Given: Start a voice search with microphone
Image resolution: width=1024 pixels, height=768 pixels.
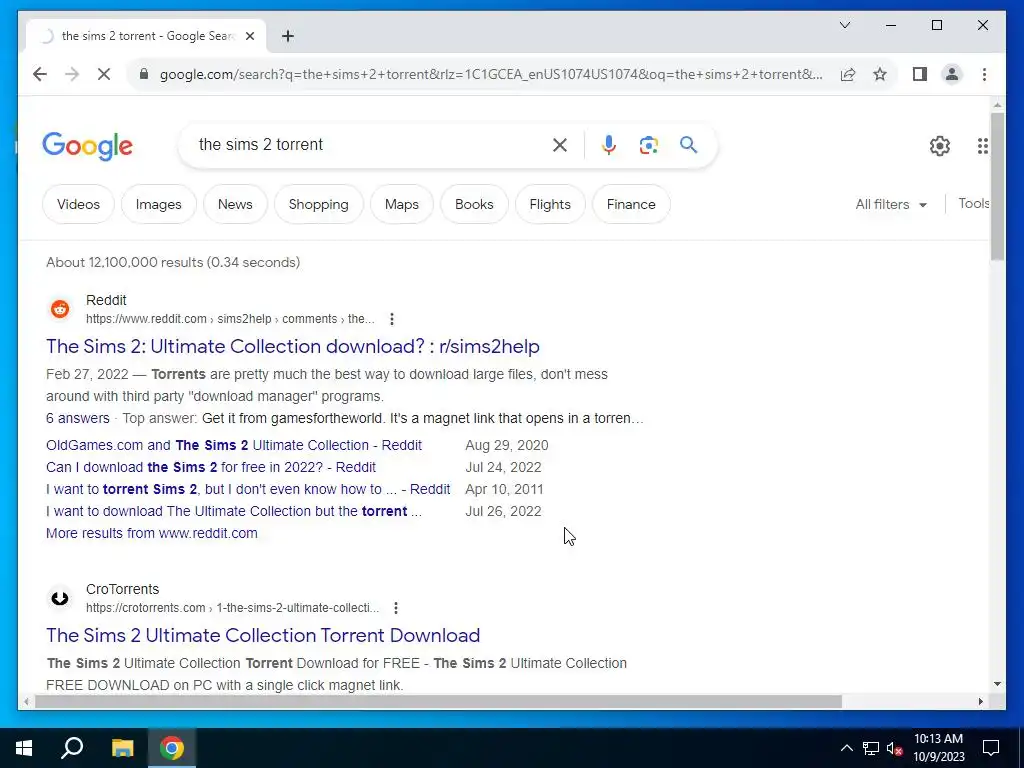Looking at the screenshot, I should coord(609,145).
